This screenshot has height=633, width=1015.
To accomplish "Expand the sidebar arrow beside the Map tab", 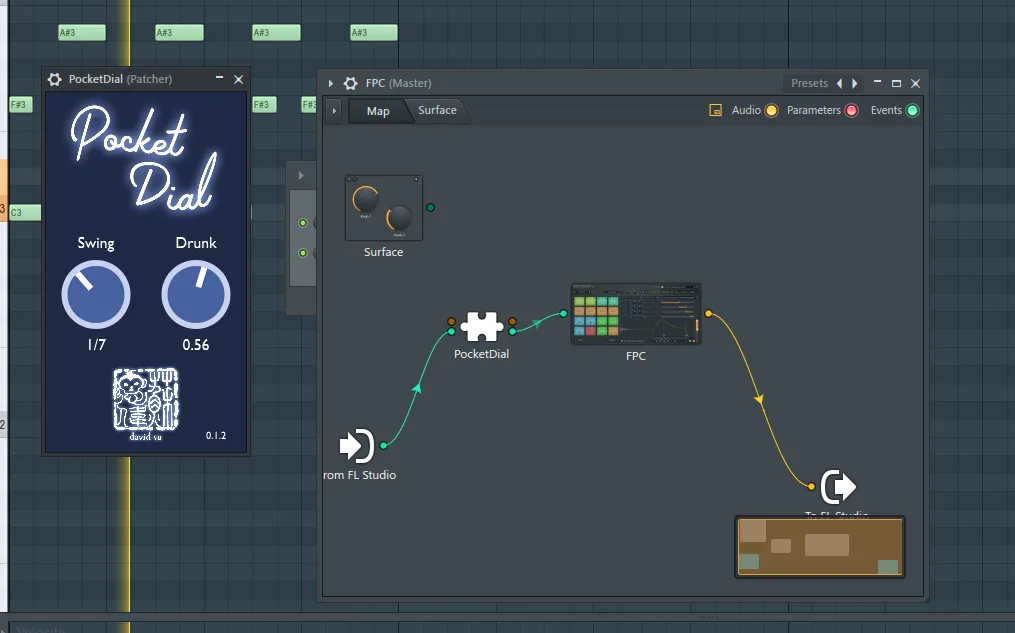I will click(334, 111).
